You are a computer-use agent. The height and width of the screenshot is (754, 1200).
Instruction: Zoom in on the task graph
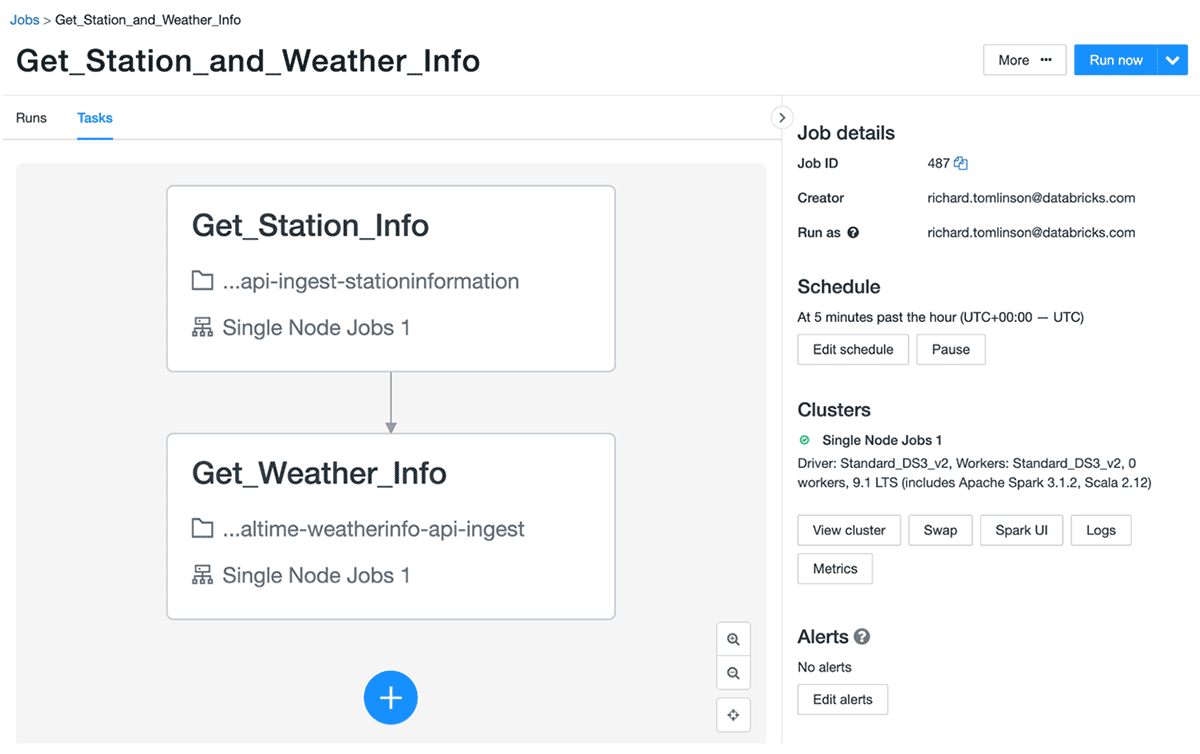click(x=733, y=639)
